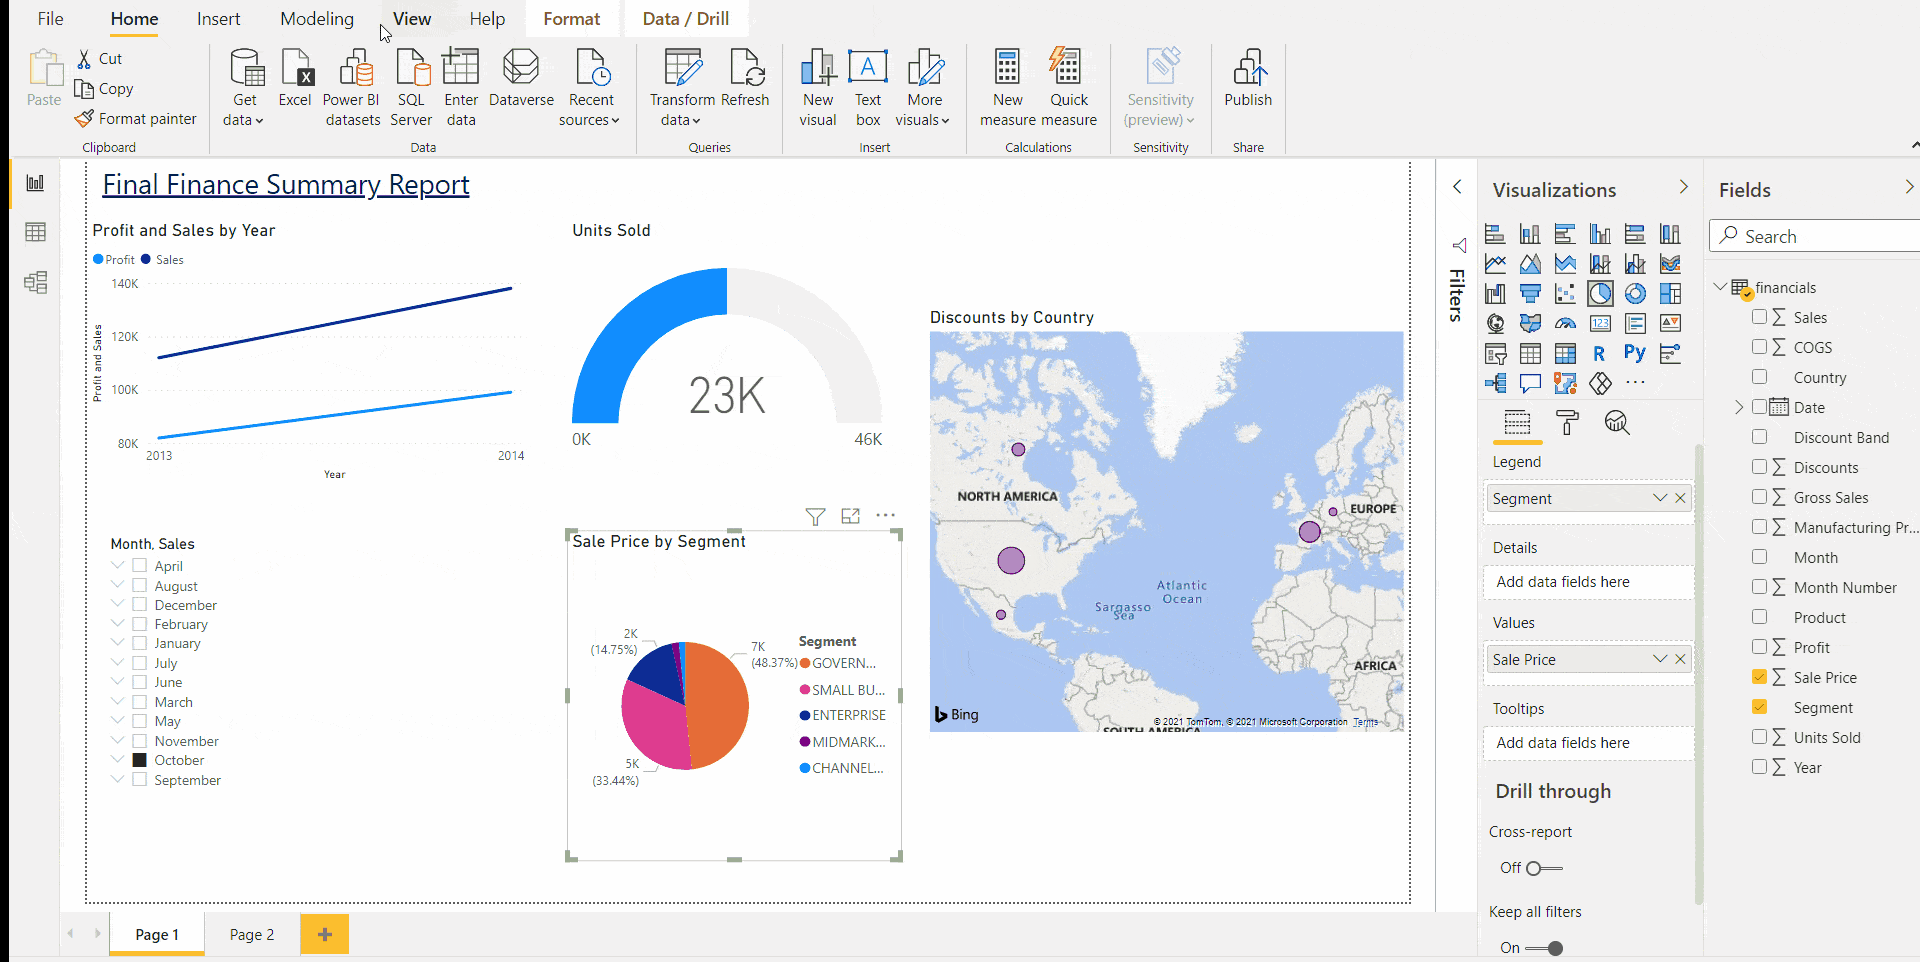Switch to Data view in left sidebar
The image size is (1920, 962).
coord(36,232)
